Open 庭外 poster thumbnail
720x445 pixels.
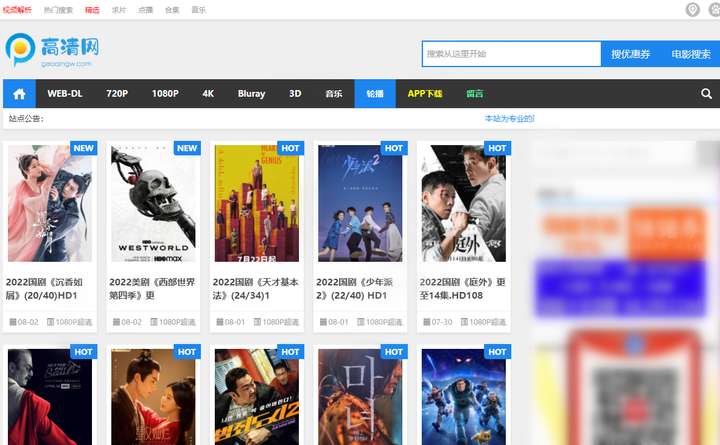(464, 203)
